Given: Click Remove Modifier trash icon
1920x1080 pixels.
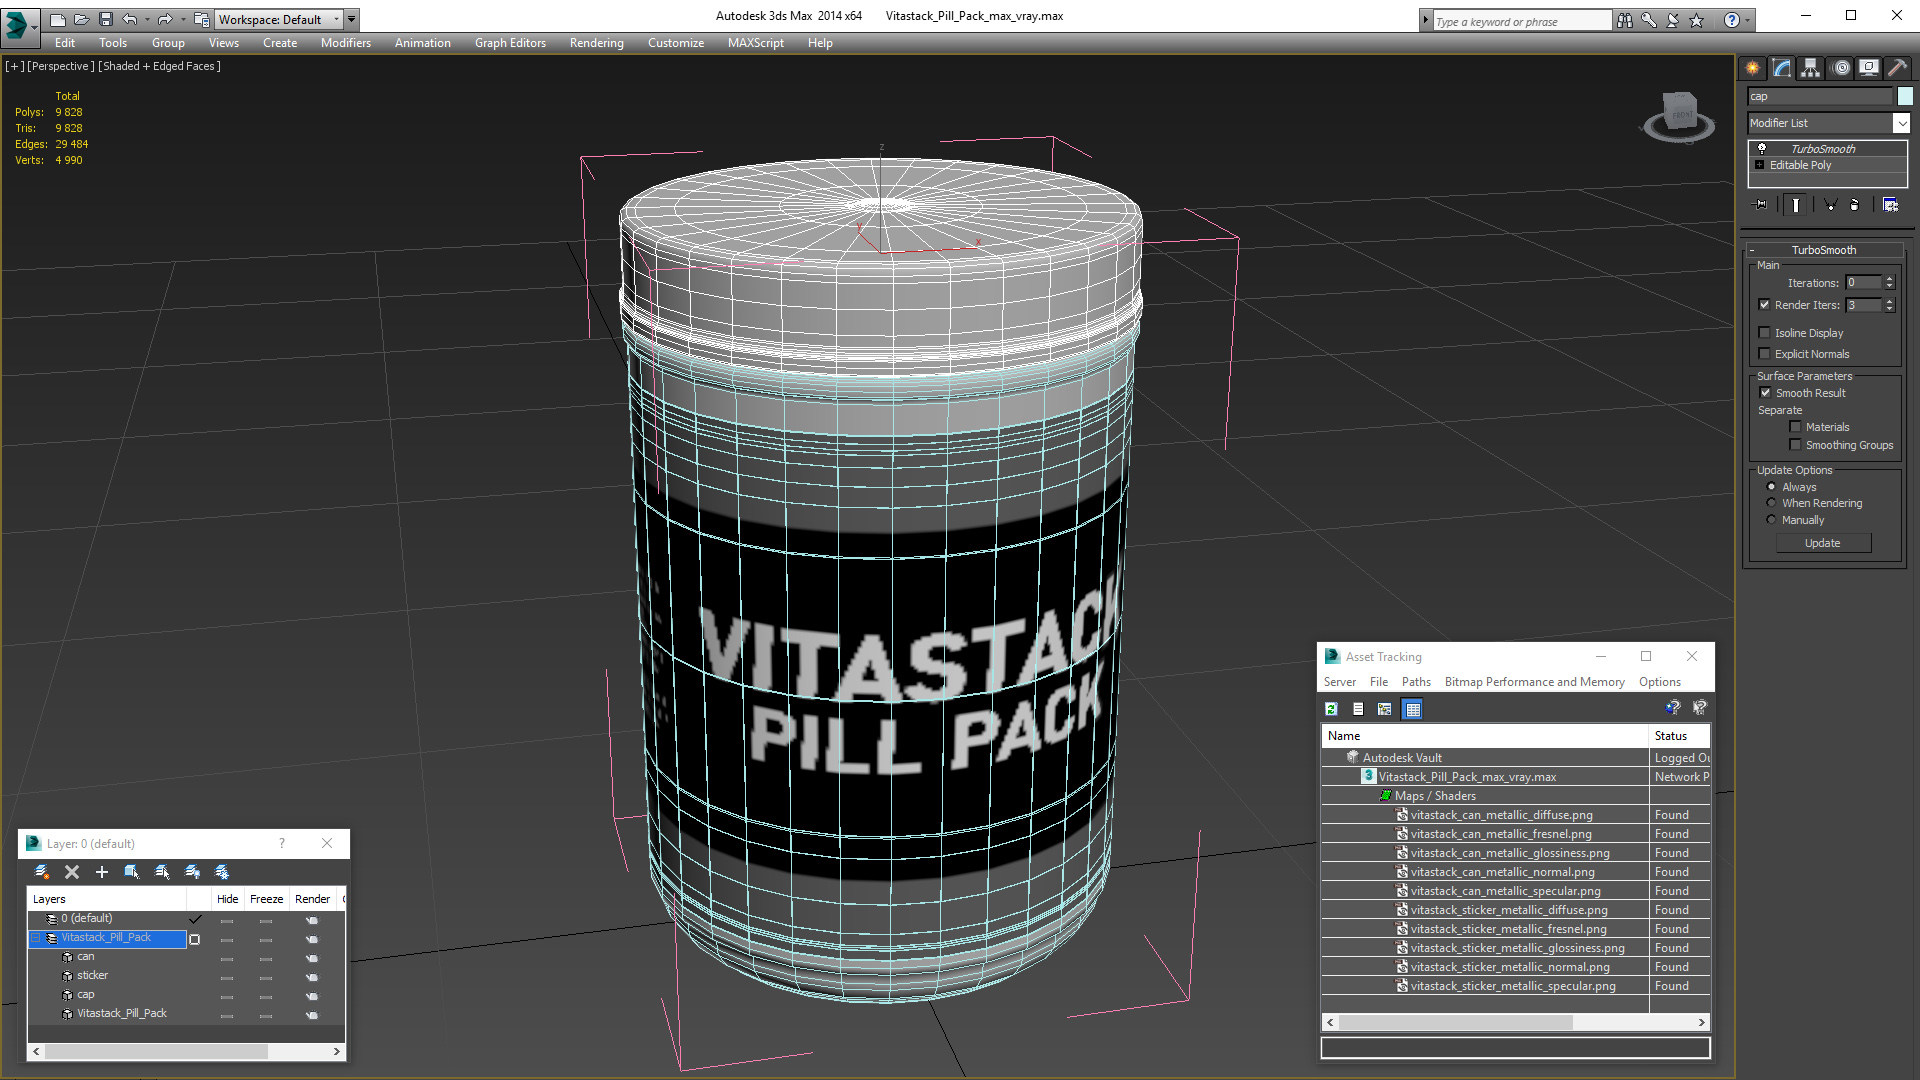Looking at the screenshot, I should [x=1855, y=205].
